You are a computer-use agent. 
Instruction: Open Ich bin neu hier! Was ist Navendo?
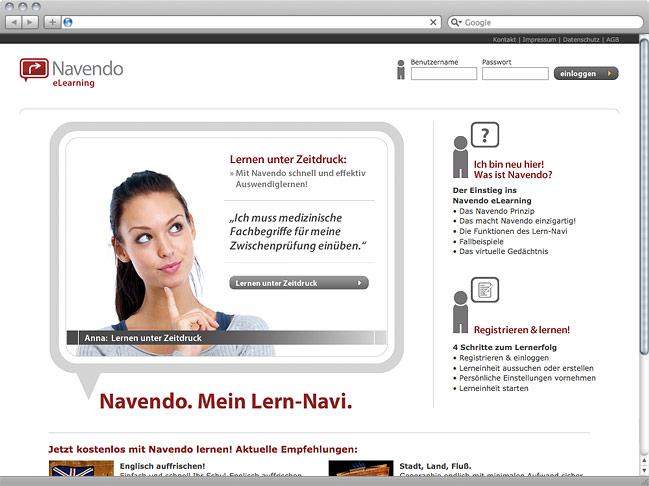point(513,169)
